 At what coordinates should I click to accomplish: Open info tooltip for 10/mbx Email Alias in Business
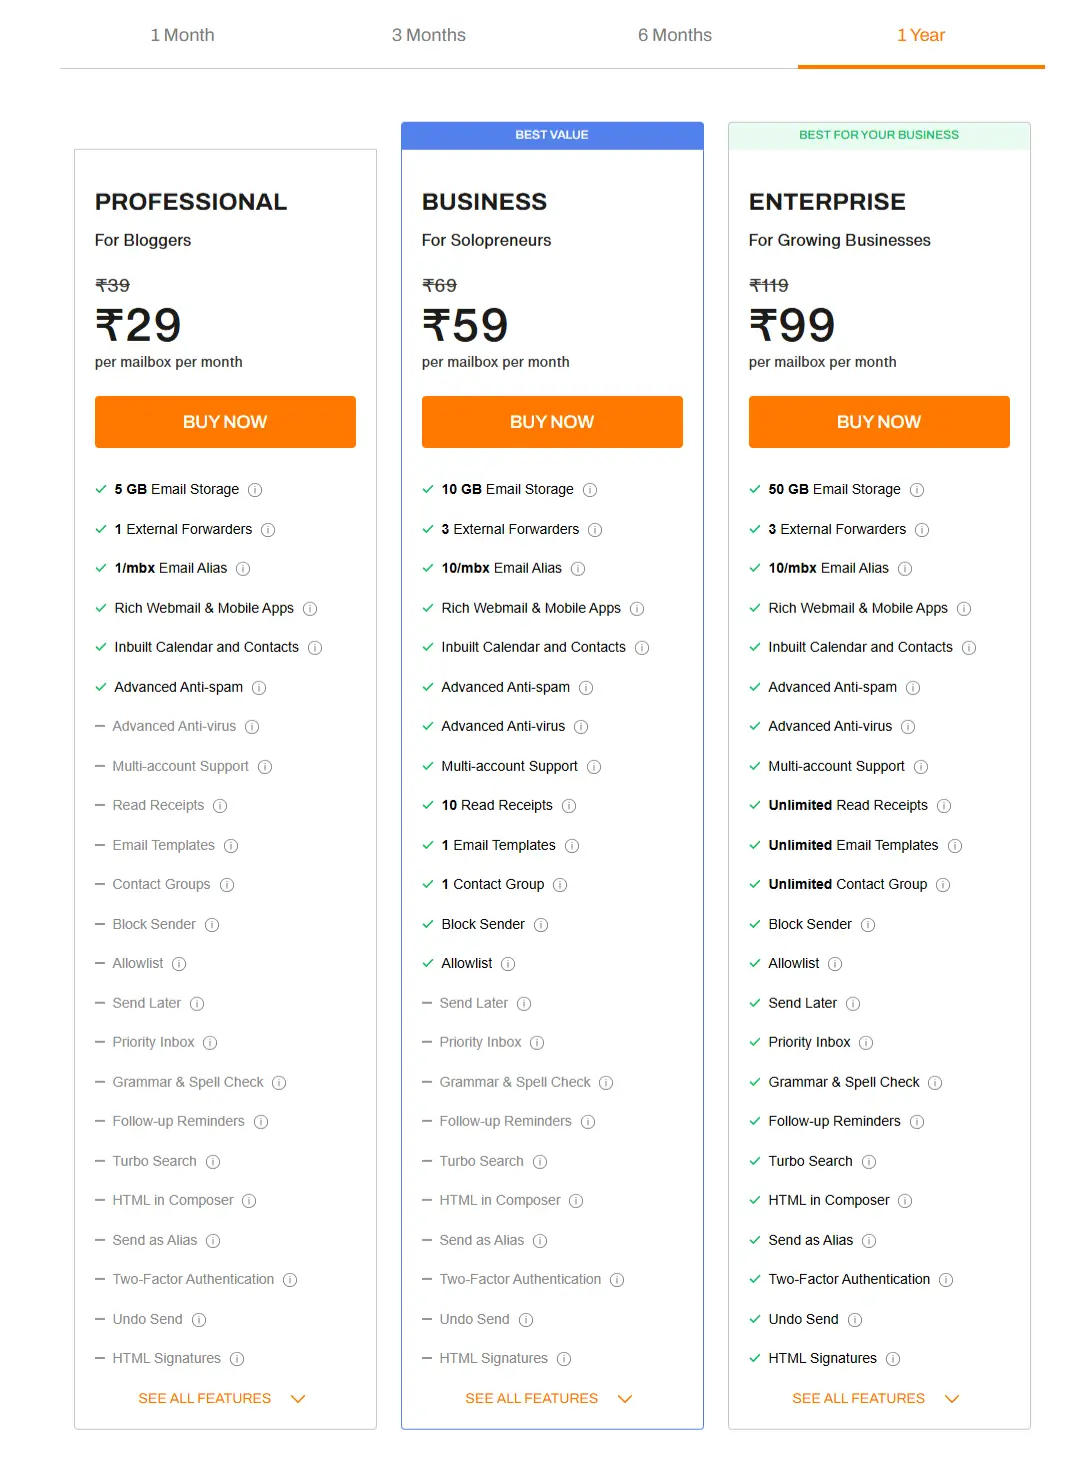click(x=578, y=568)
